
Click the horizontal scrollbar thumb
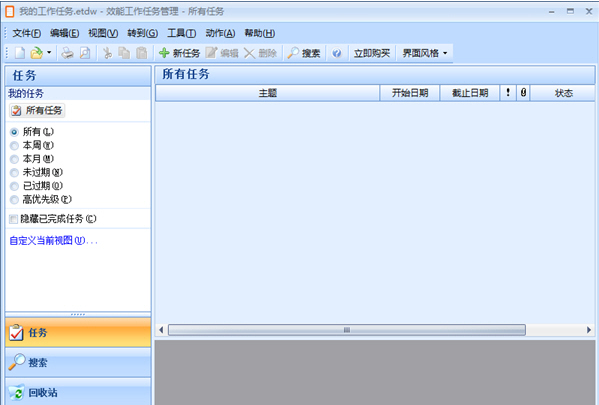(346, 330)
